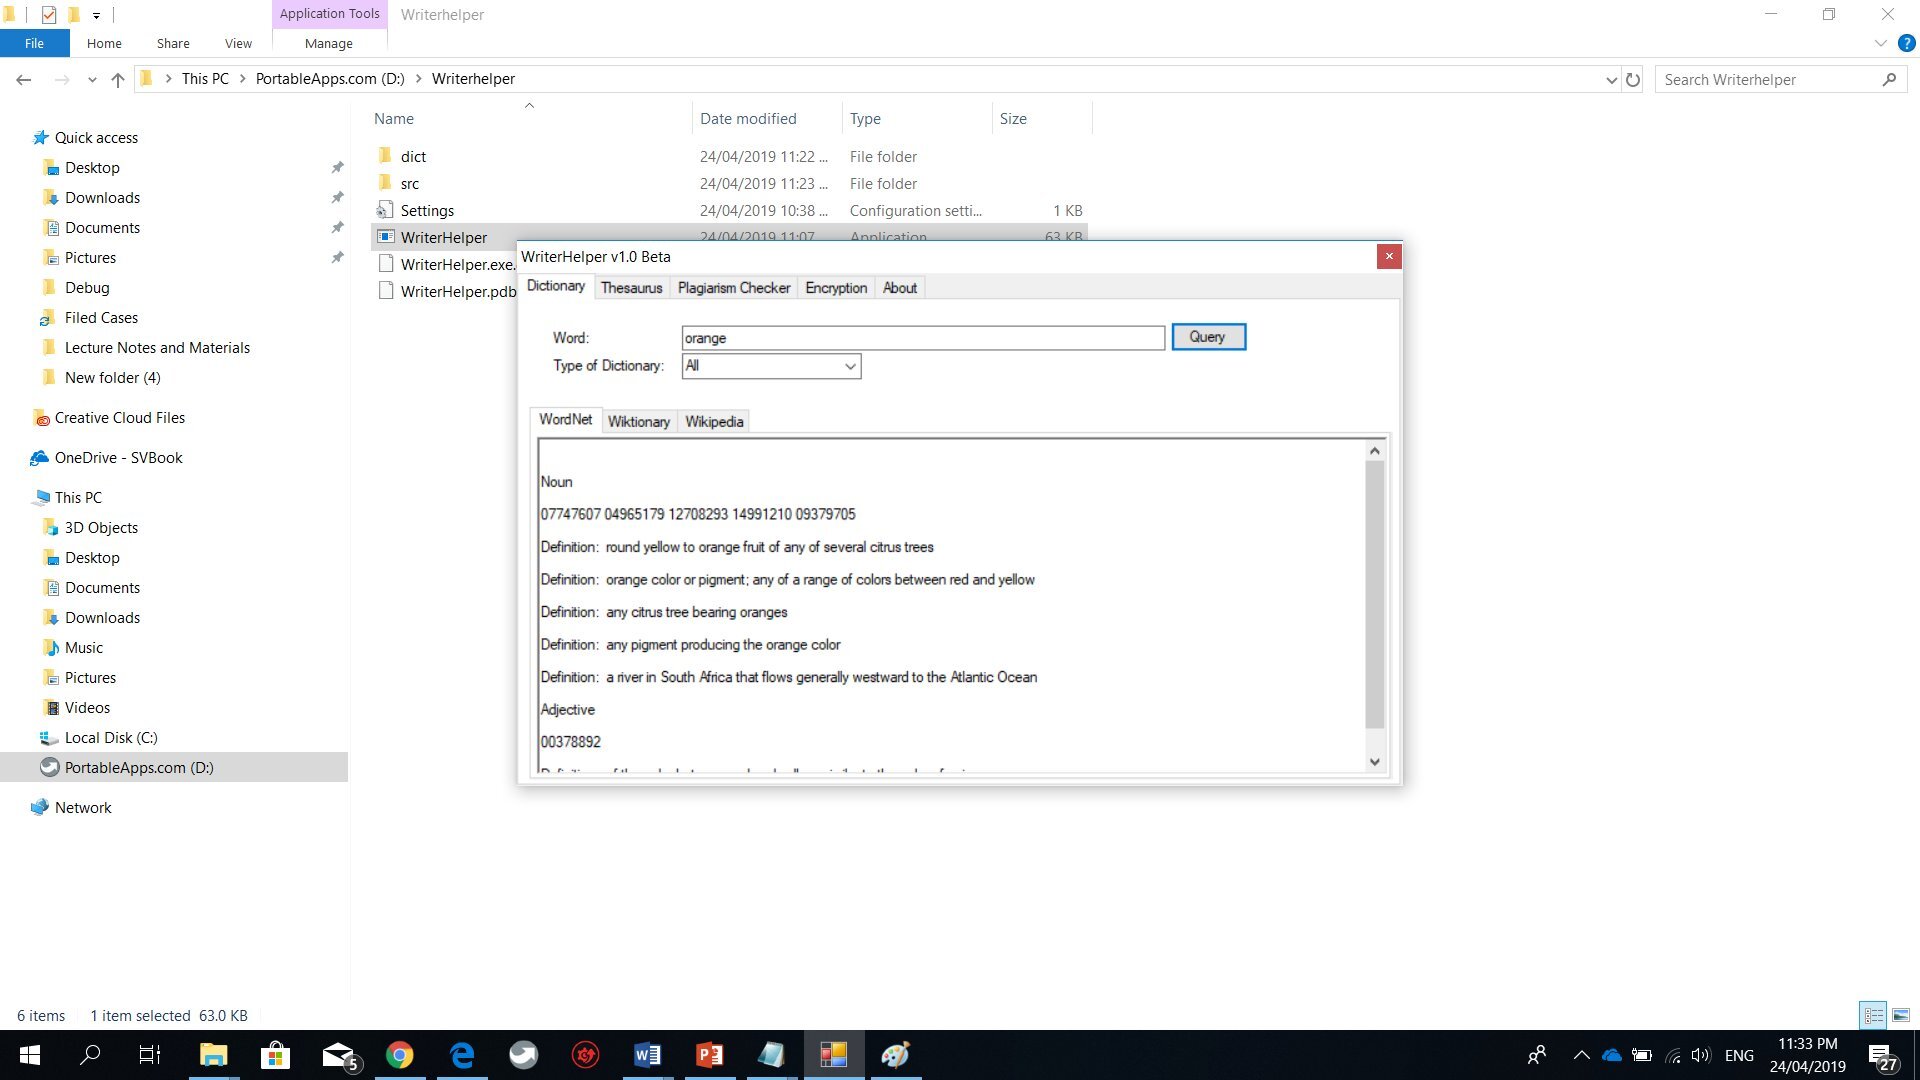This screenshot has width=1920, height=1080.
Task: Select the WordNet results tab
Action: coord(565,420)
